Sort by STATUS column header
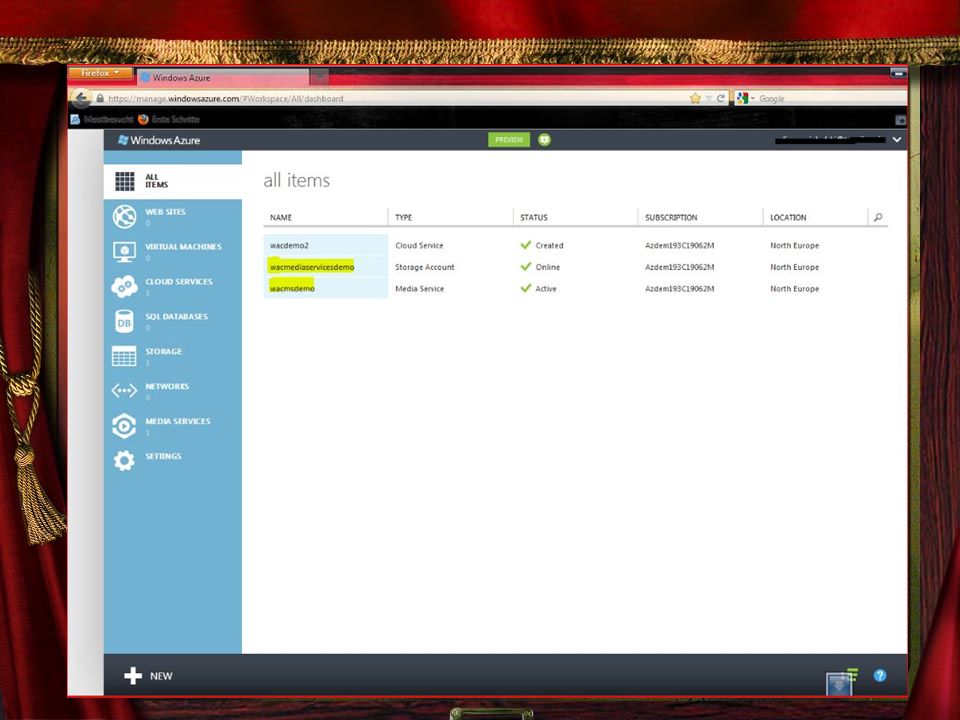This screenshot has height=720, width=960. click(x=534, y=217)
